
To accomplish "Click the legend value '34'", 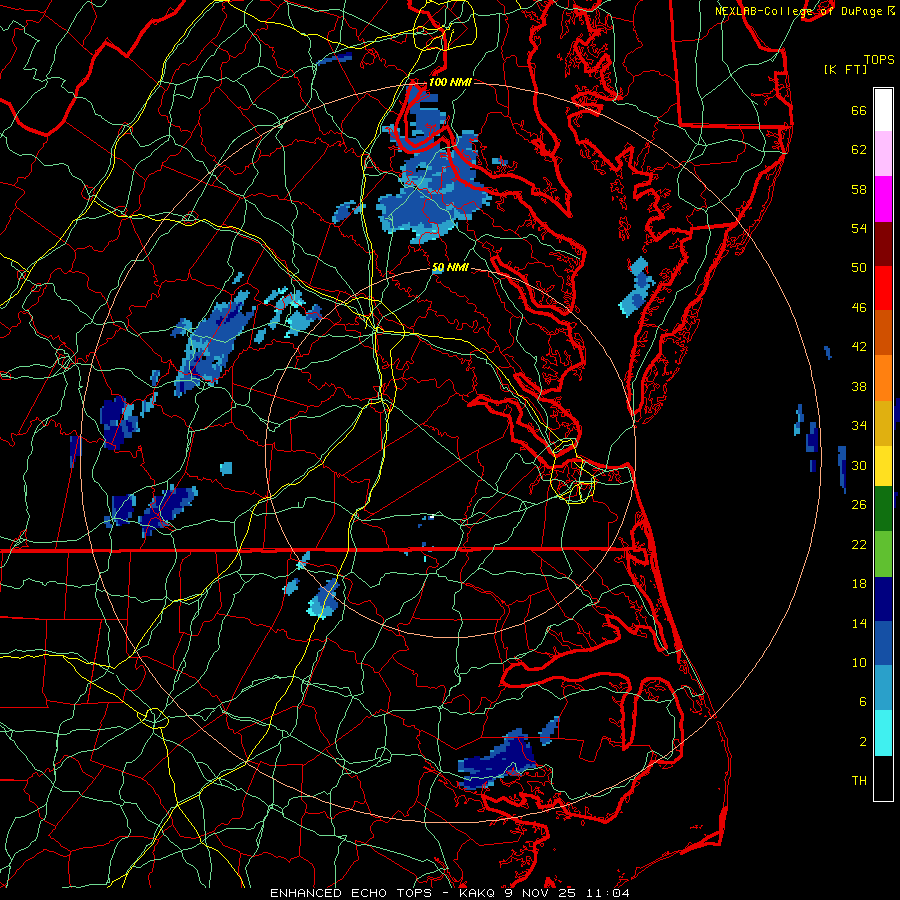I will pos(859,425).
